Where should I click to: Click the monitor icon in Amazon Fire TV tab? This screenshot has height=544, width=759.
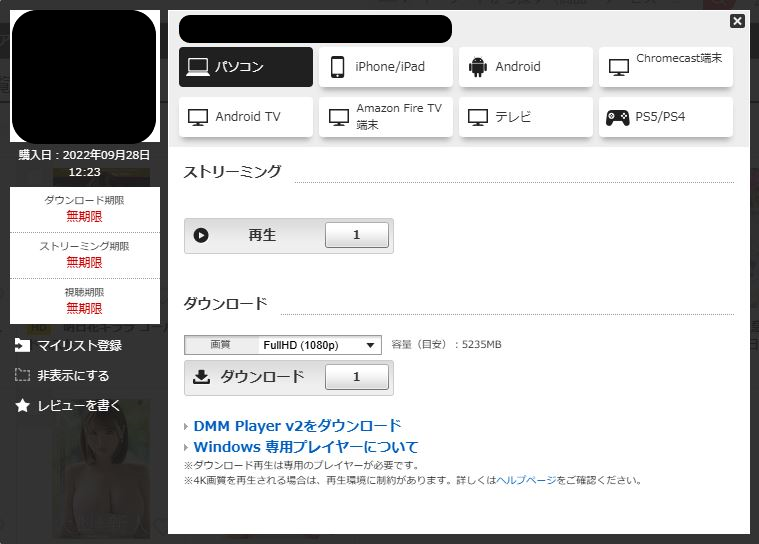339,117
